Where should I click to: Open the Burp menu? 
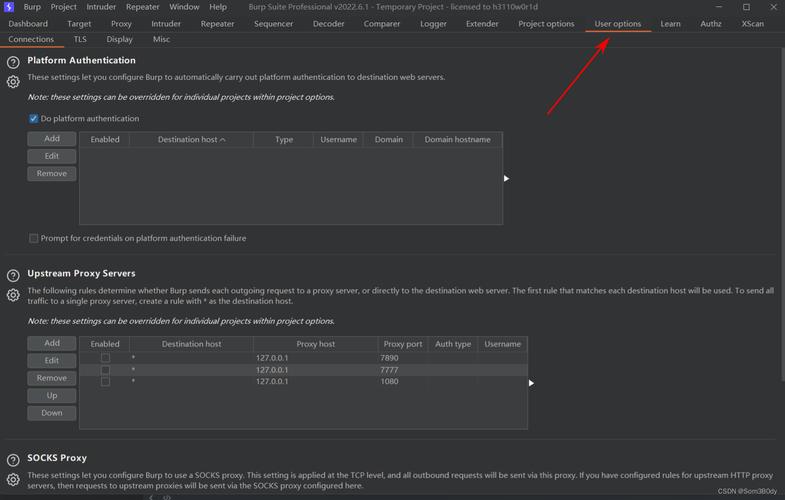coord(32,7)
